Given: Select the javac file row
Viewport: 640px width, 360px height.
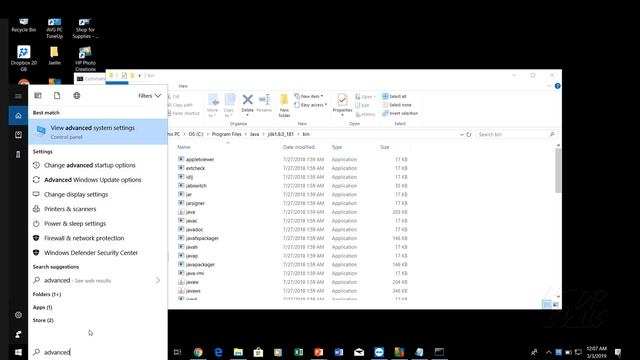Looking at the screenshot, I should (x=292, y=221).
